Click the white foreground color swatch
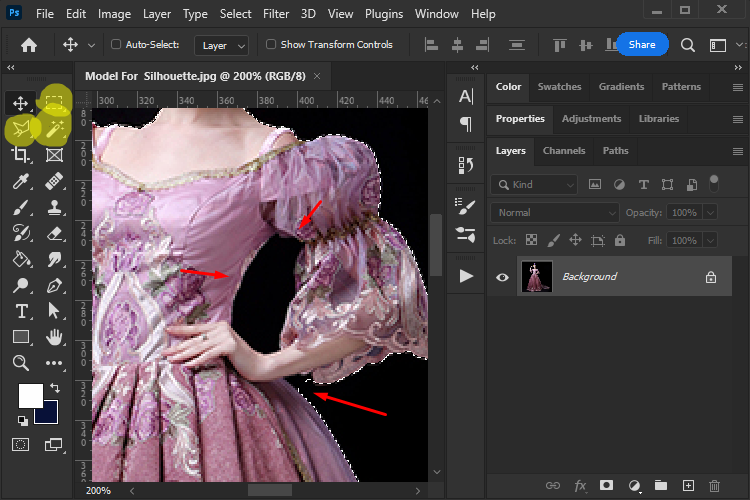 tap(30, 395)
